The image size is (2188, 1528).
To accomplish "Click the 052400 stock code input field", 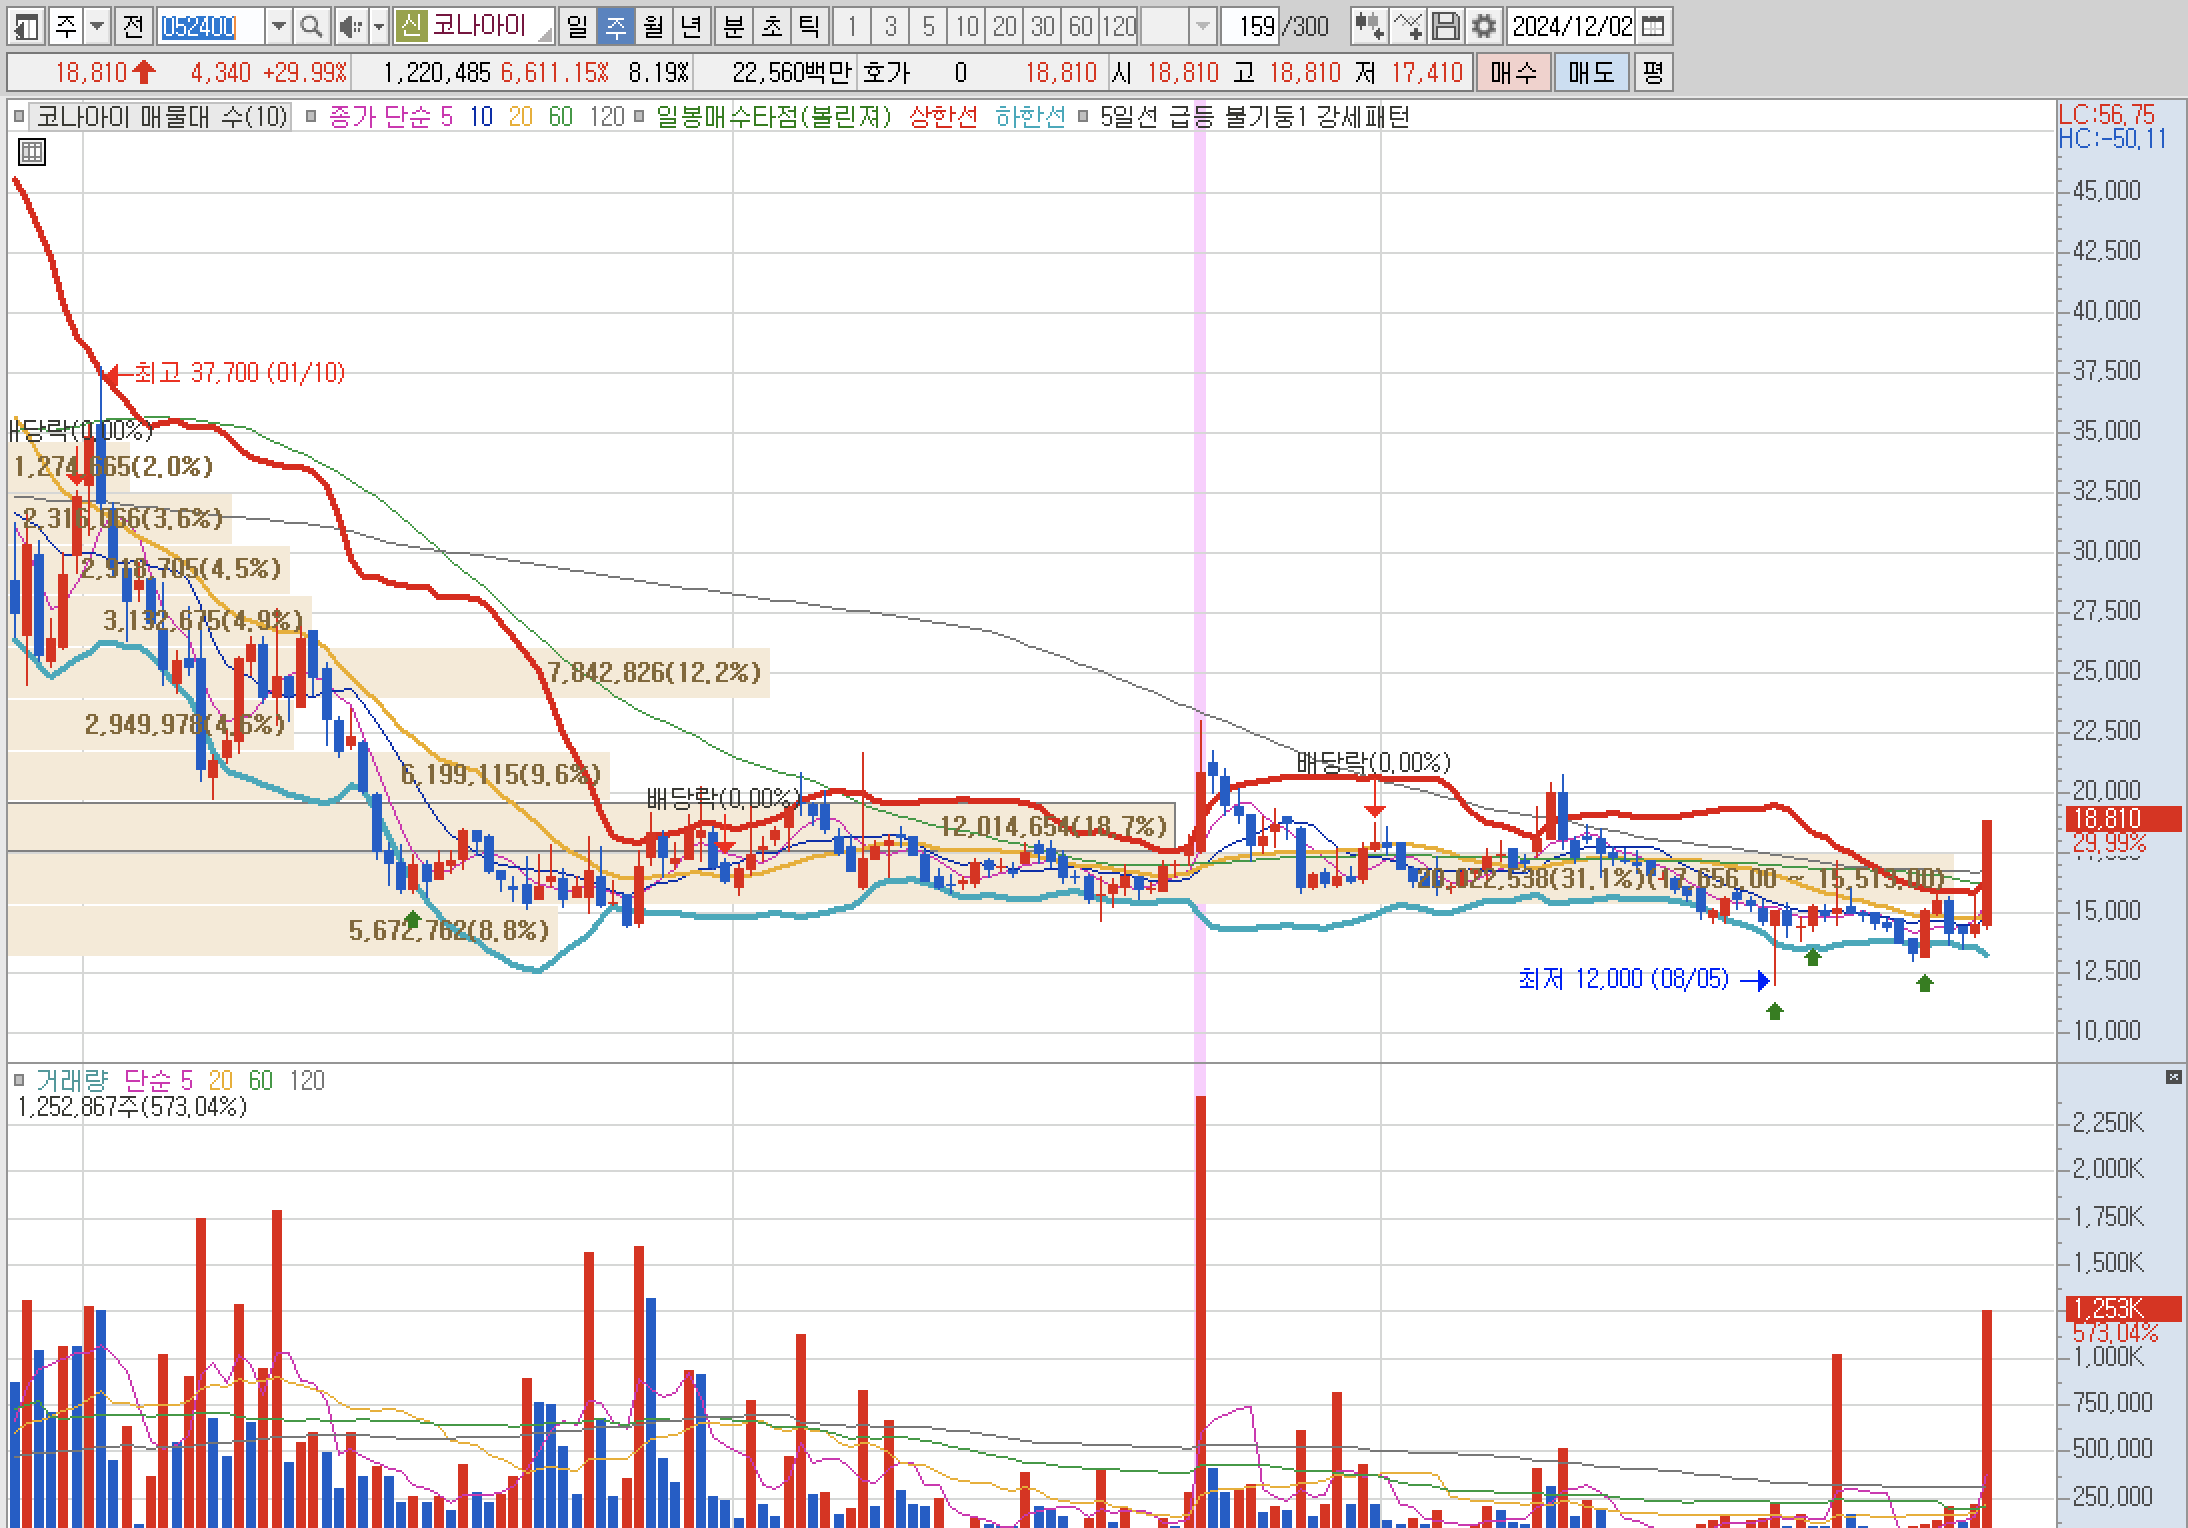I will [x=210, y=27].
